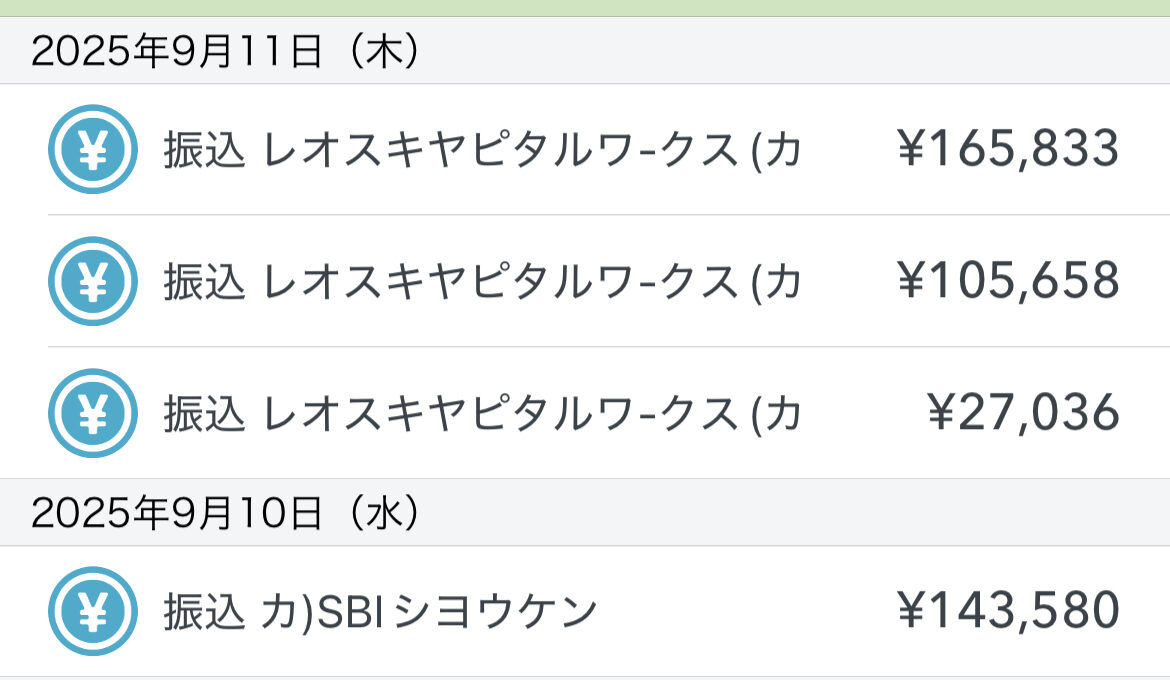The image size is (1170, 680).
Task: Open the レオスキヤピタルワ-クス entry worth ¥105,658
Action: (500, 282)
